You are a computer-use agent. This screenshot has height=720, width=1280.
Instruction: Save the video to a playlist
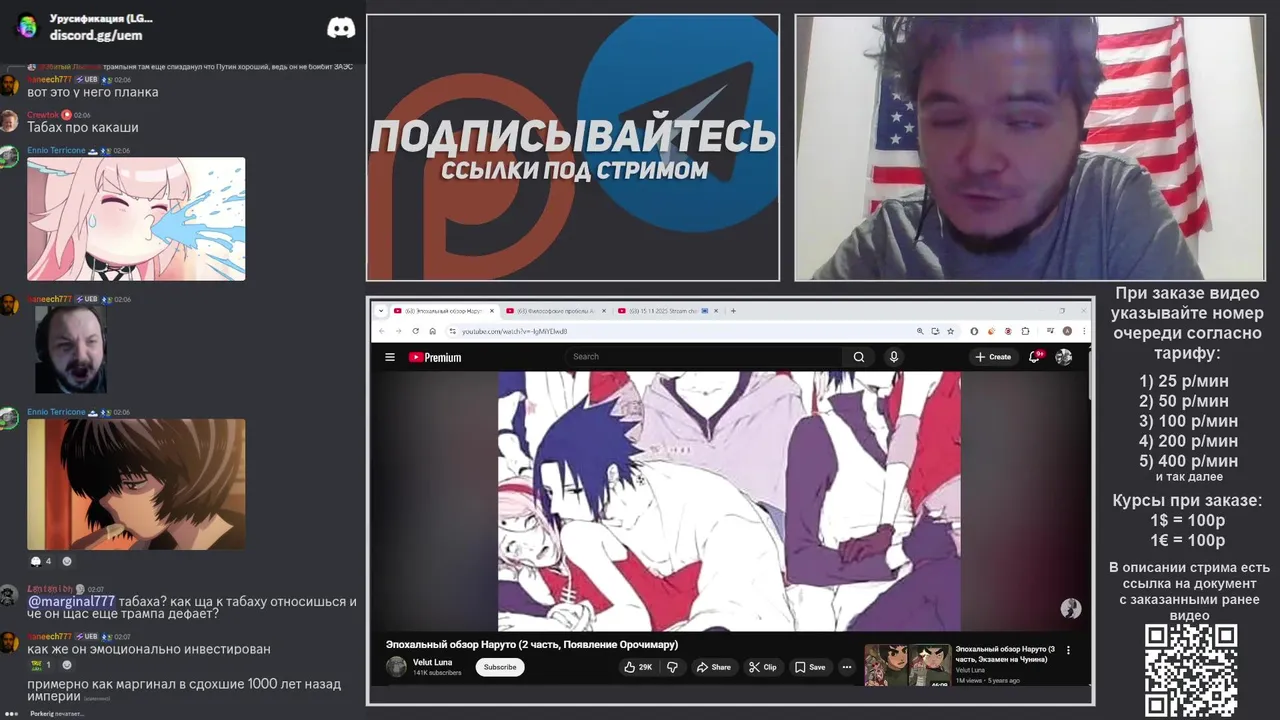pos(810,667)
